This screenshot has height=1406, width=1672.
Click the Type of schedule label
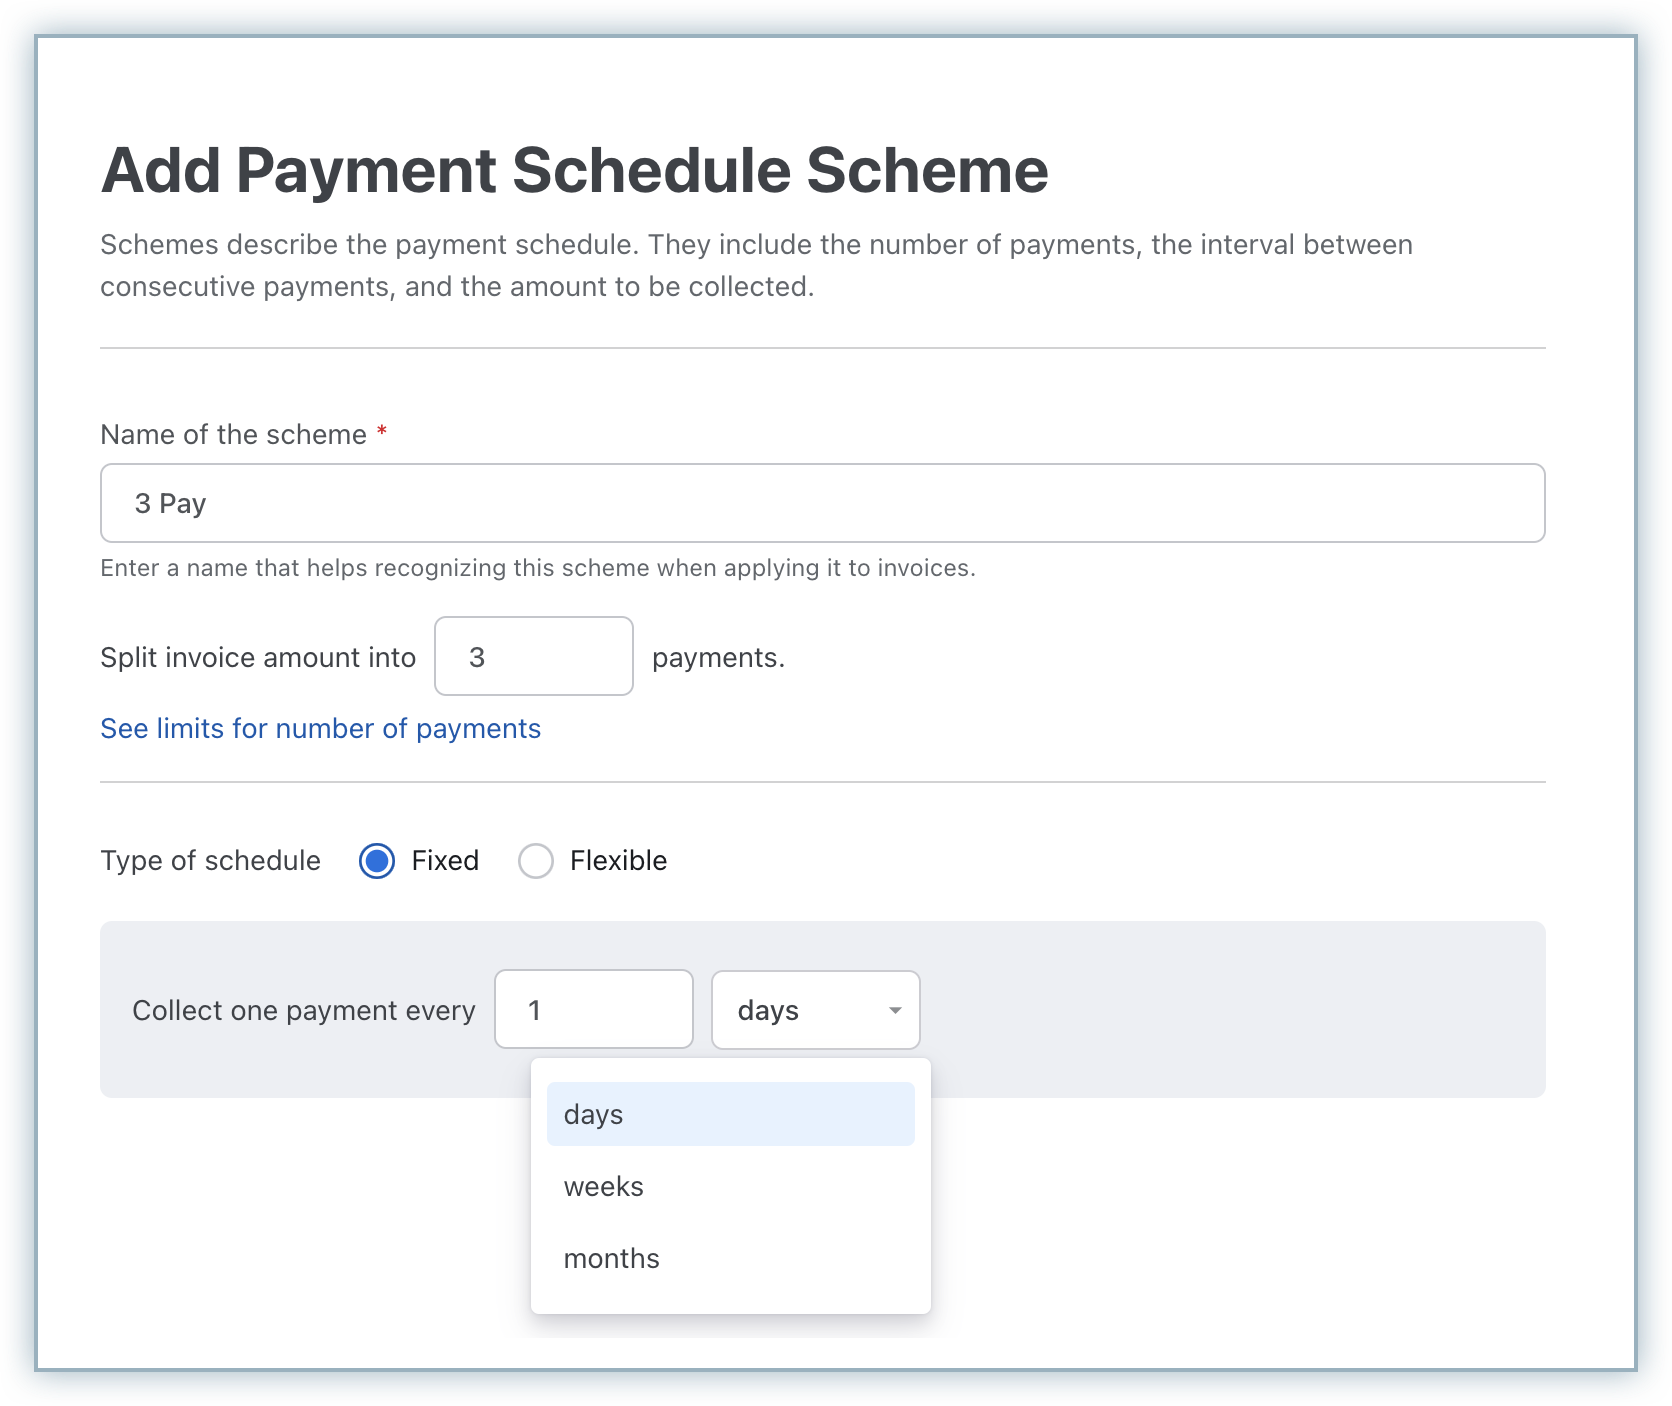point(210,861)
